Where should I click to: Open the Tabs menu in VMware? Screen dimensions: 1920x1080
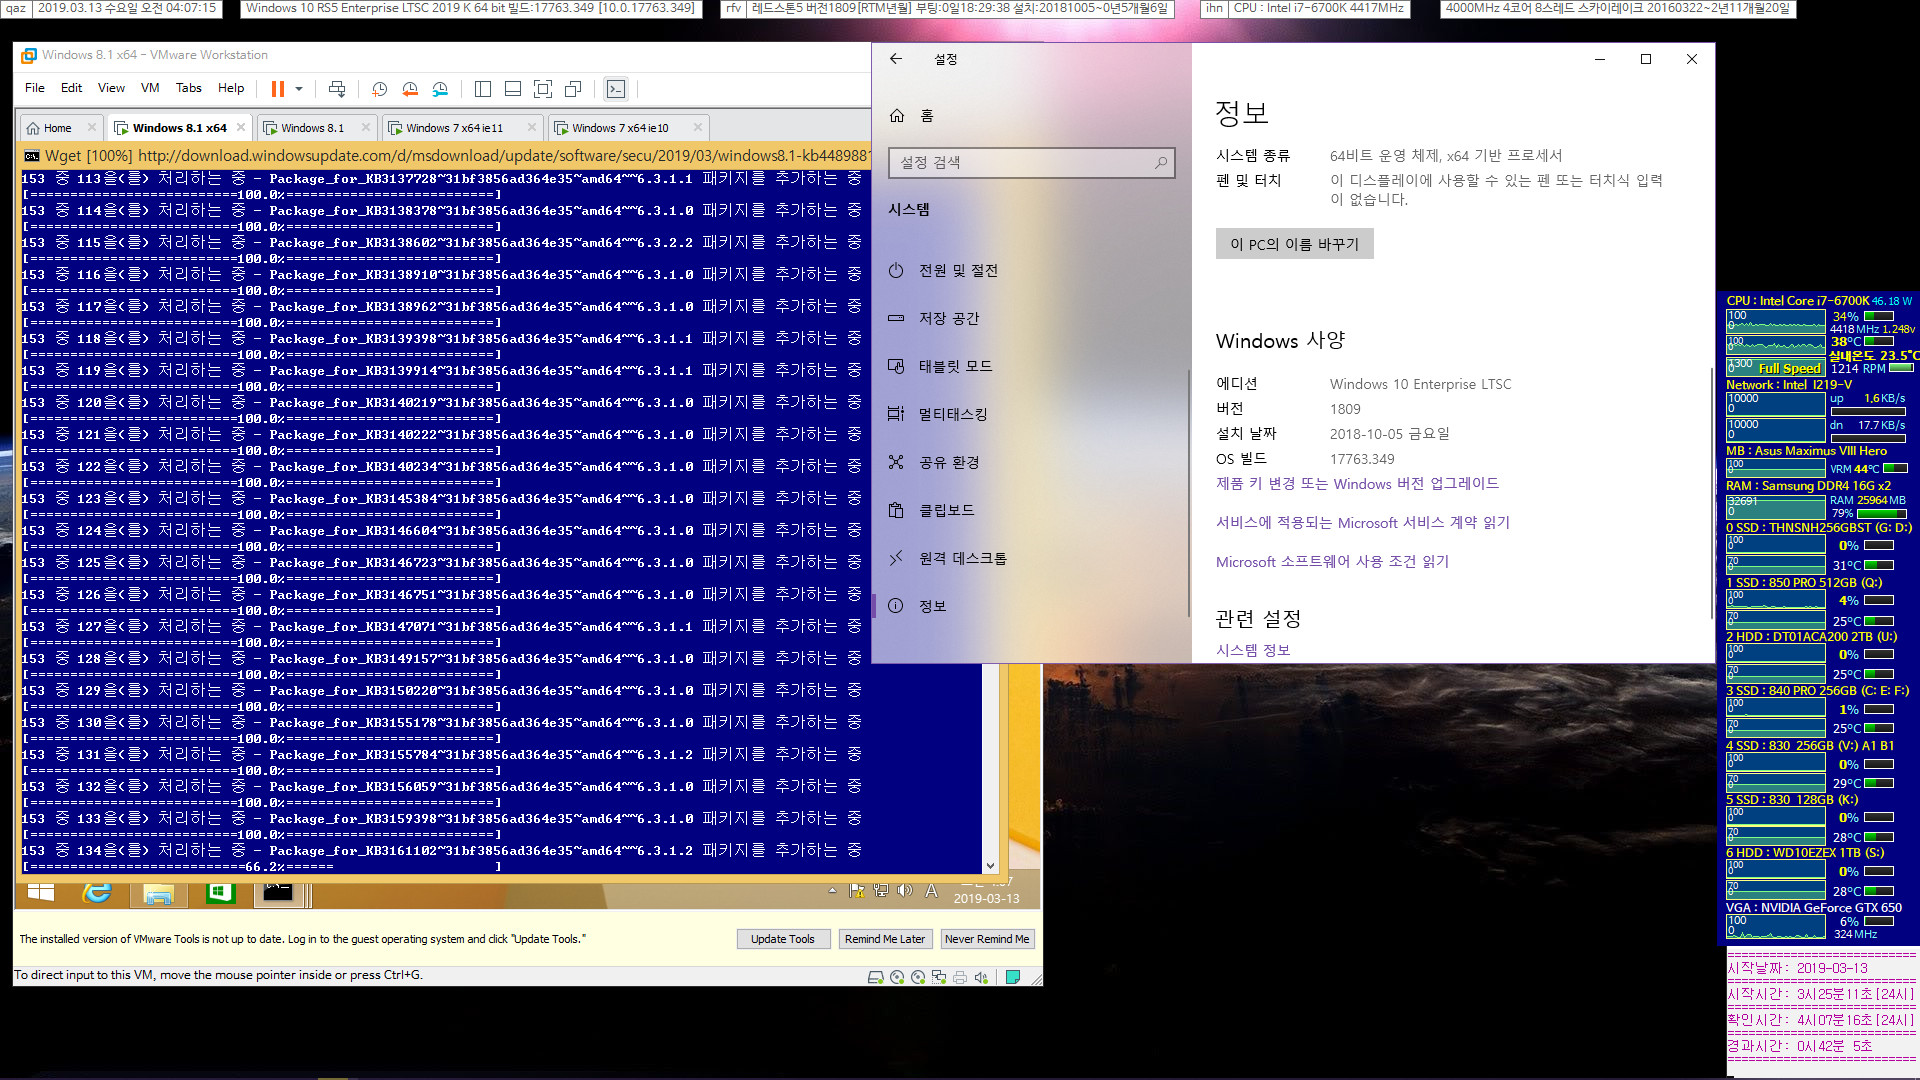[x=189, y=88]
